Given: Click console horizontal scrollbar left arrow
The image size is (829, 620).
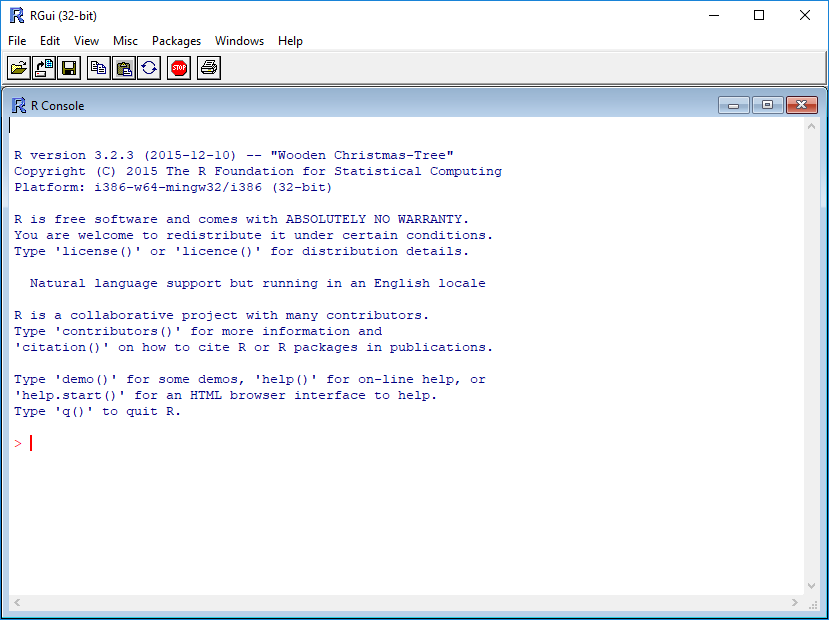Looking at the screenshot, I should (x=17, y=603).
